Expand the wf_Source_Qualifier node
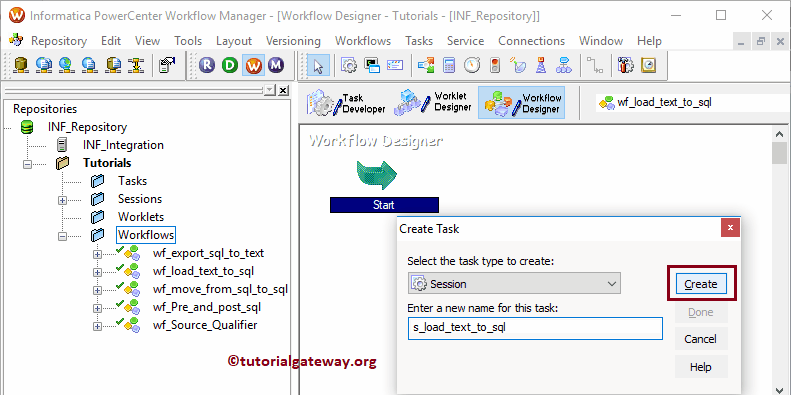This screenshot has width=791, height=395. pyautogui.click(x=97, y=326)
